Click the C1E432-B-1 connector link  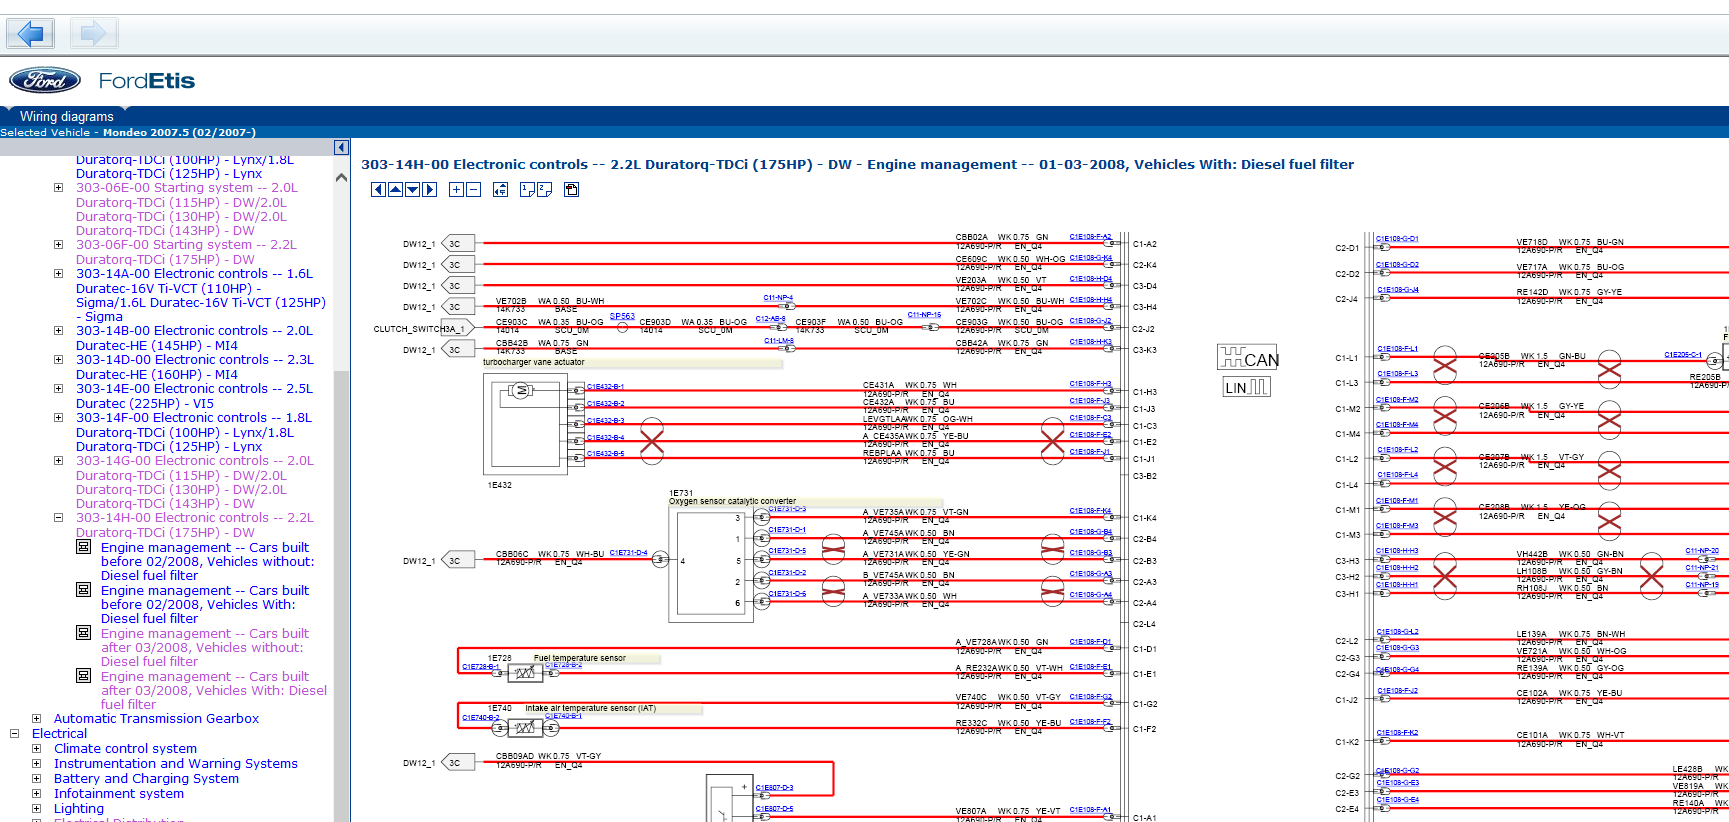coord(605,387)
